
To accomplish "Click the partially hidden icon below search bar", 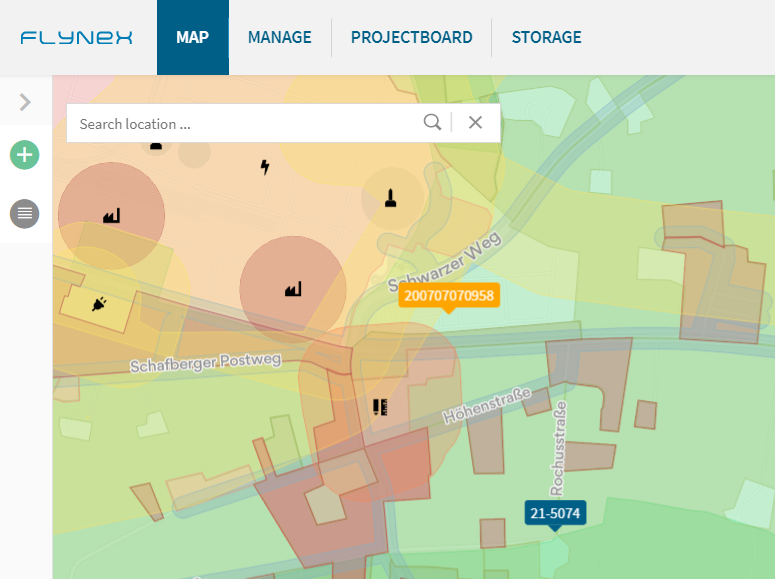I will click(156, 146).
